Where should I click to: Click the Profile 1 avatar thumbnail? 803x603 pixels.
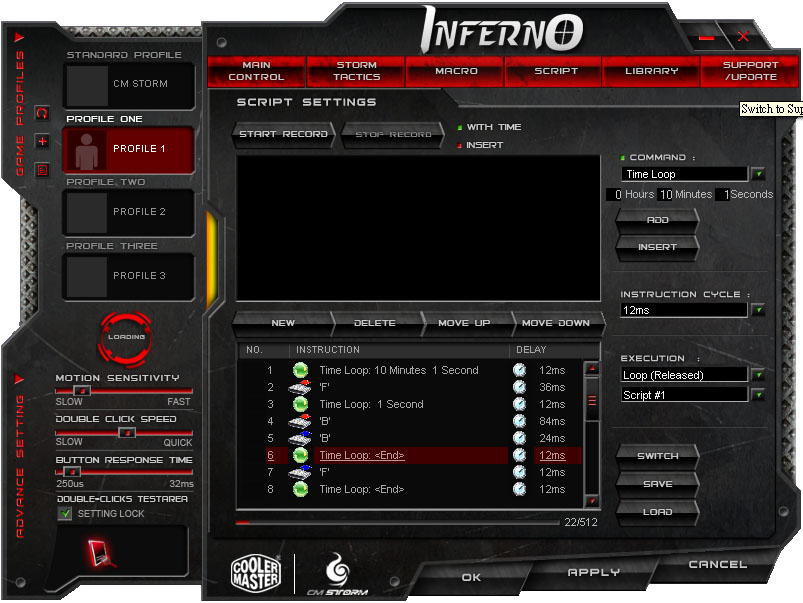tap(87, 150)
